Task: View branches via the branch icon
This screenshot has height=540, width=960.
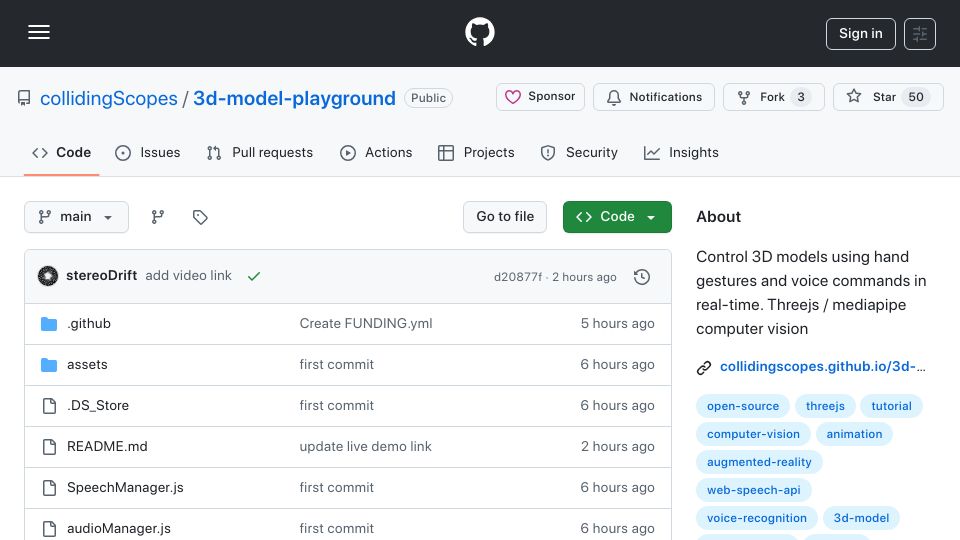Action: click(x=158, y=217)
